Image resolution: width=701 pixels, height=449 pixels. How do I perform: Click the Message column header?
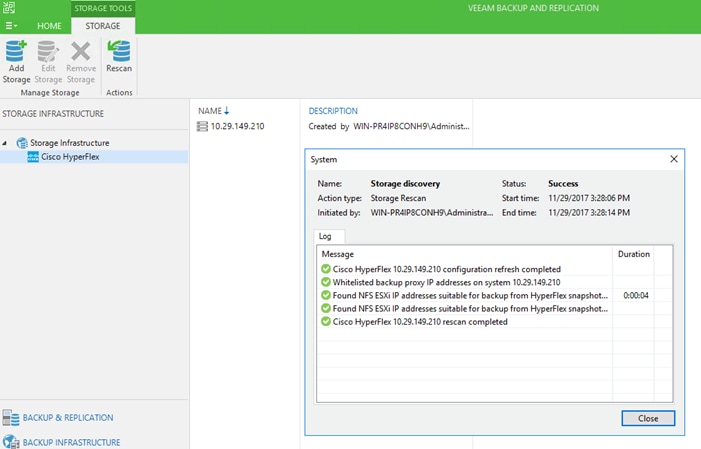(338, 254)
